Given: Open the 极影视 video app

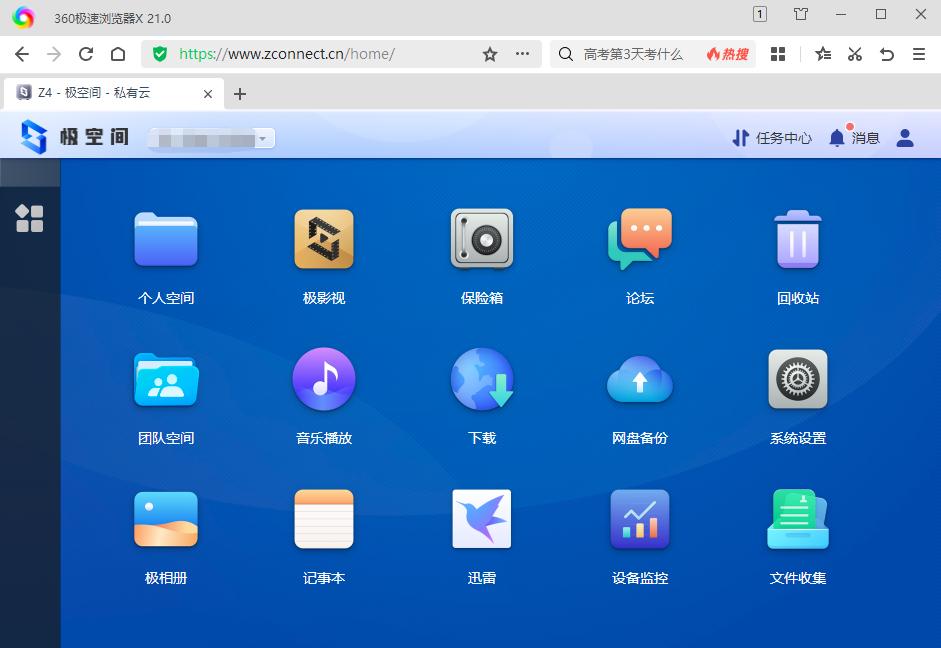Looking at the screenshot, I should [x=323, y=239].
